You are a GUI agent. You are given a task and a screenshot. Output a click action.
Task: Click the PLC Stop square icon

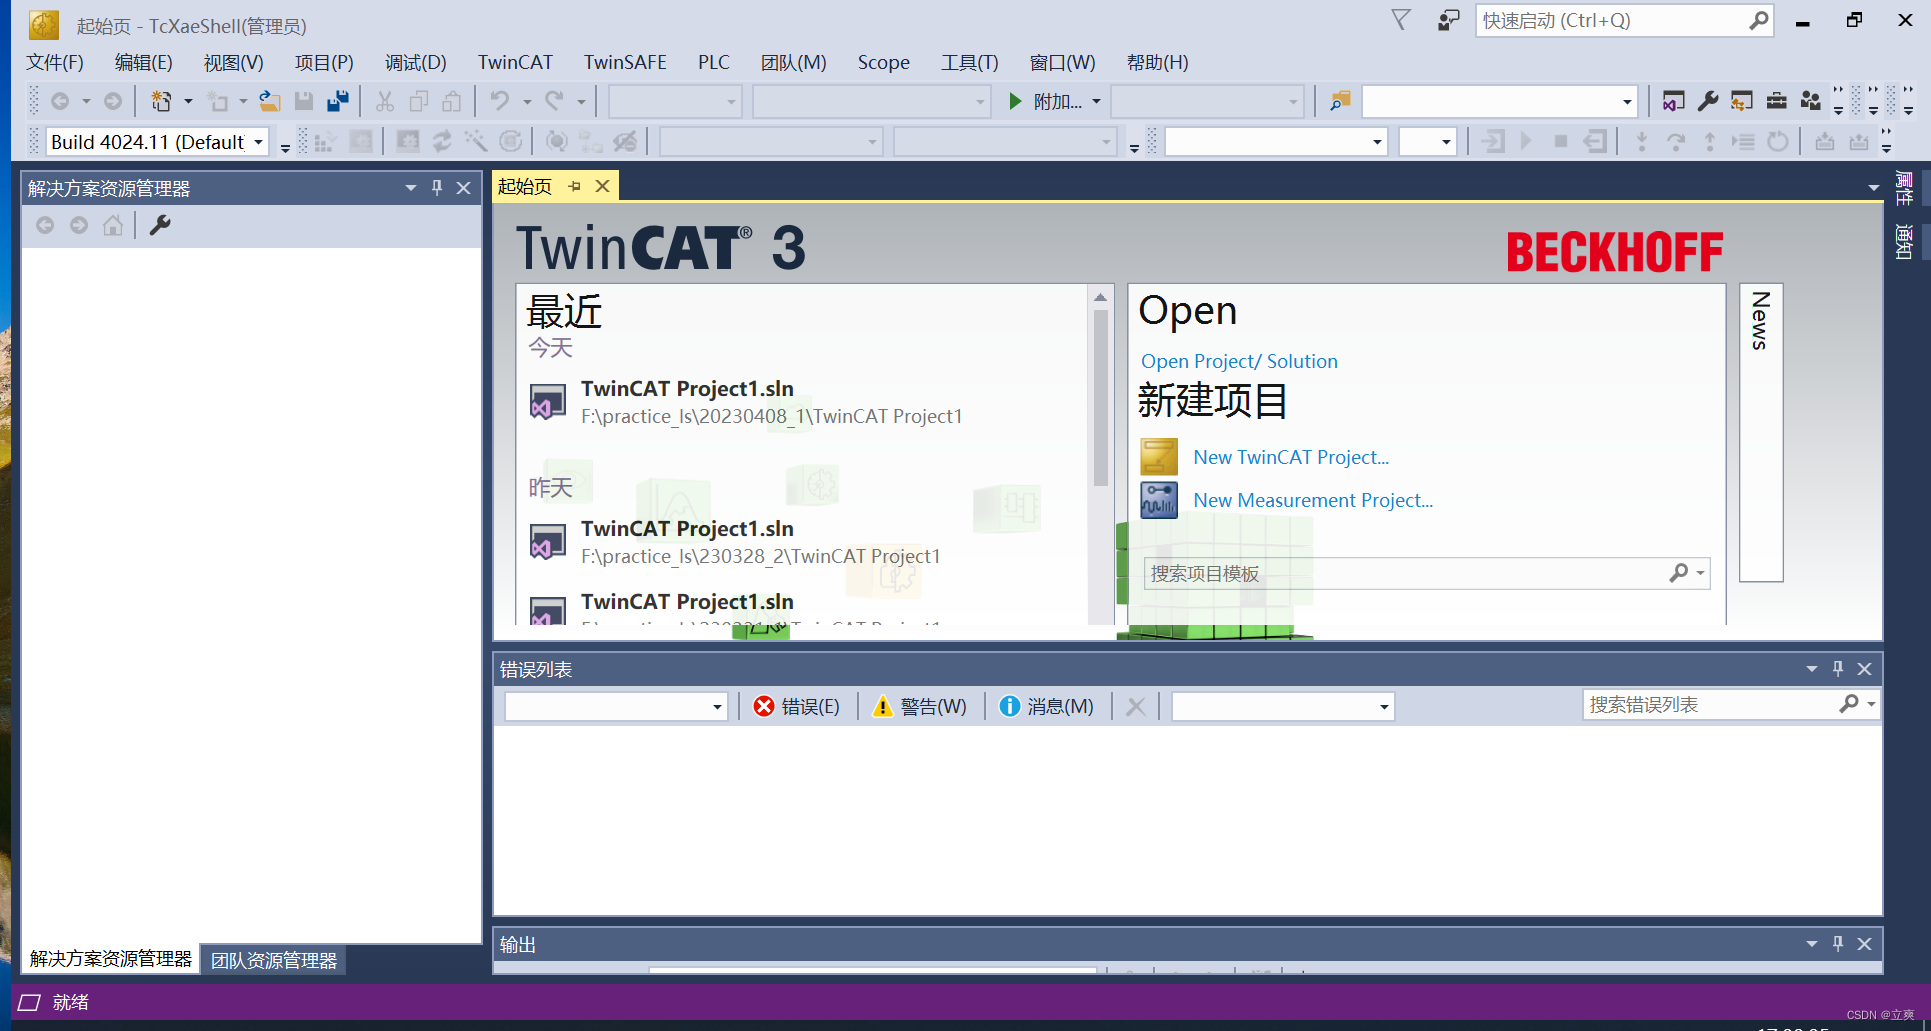1560,142
